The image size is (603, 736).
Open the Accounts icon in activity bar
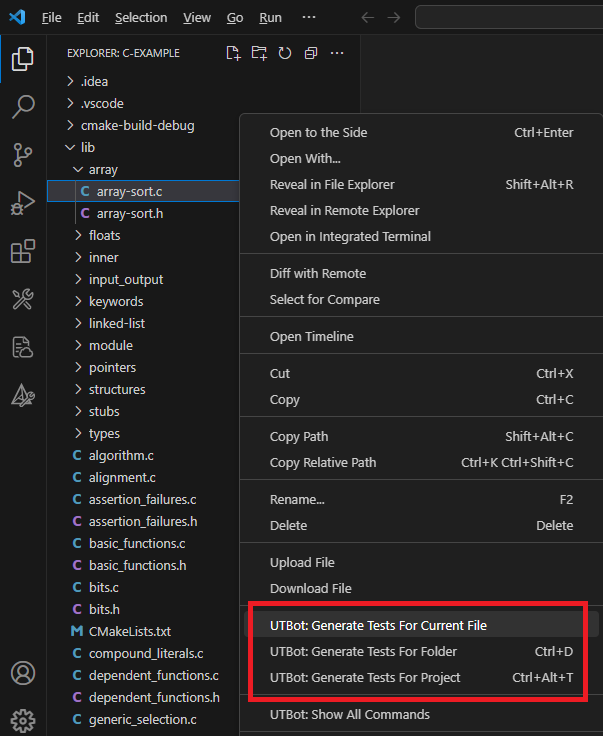click(22, 673)
